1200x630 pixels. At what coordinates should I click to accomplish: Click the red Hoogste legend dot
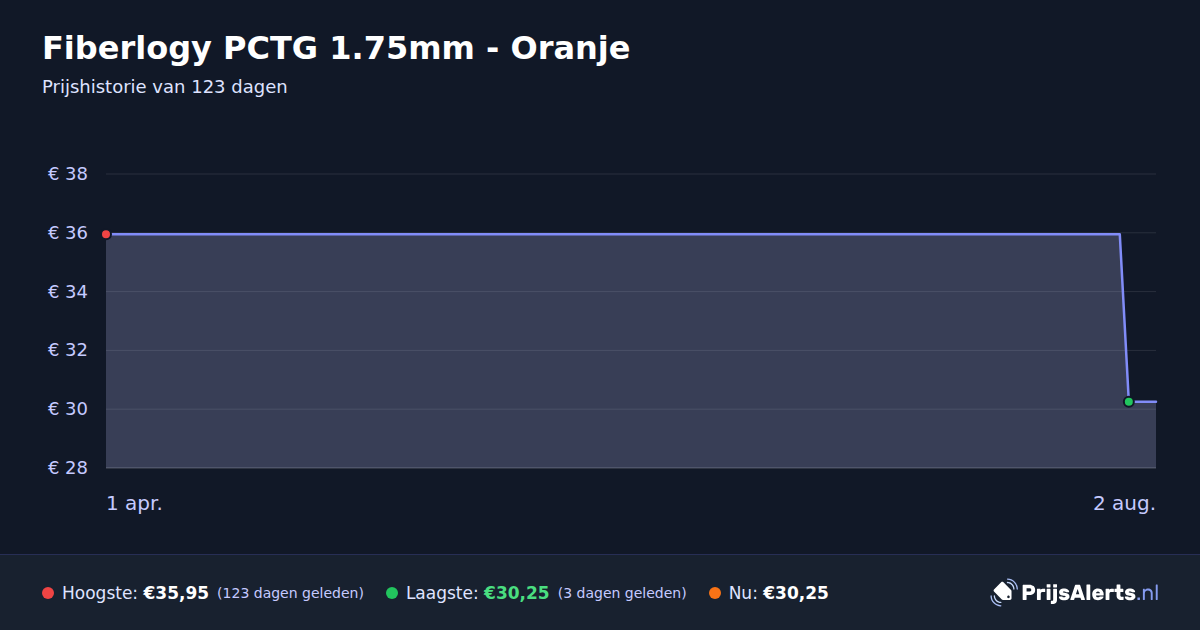[x=48, y=593]
